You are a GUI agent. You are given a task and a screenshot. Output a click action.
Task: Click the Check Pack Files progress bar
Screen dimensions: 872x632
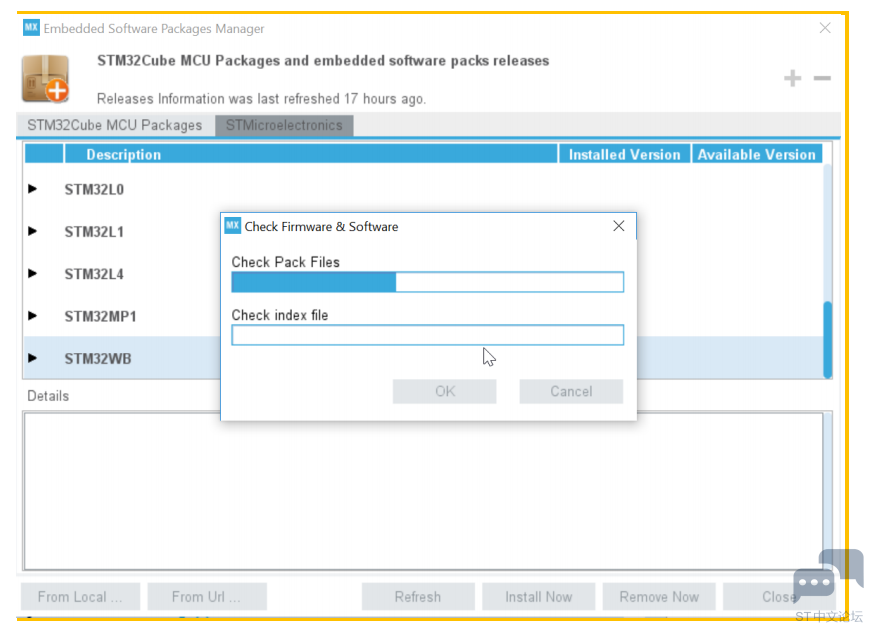tap(427, 282)
